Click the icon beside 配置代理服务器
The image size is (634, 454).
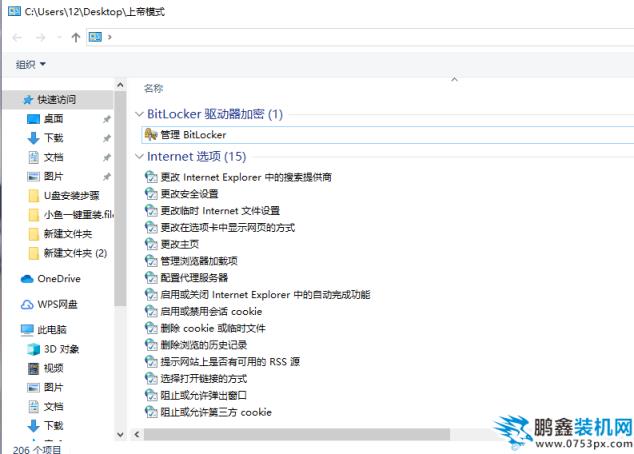tap(151, 278)
